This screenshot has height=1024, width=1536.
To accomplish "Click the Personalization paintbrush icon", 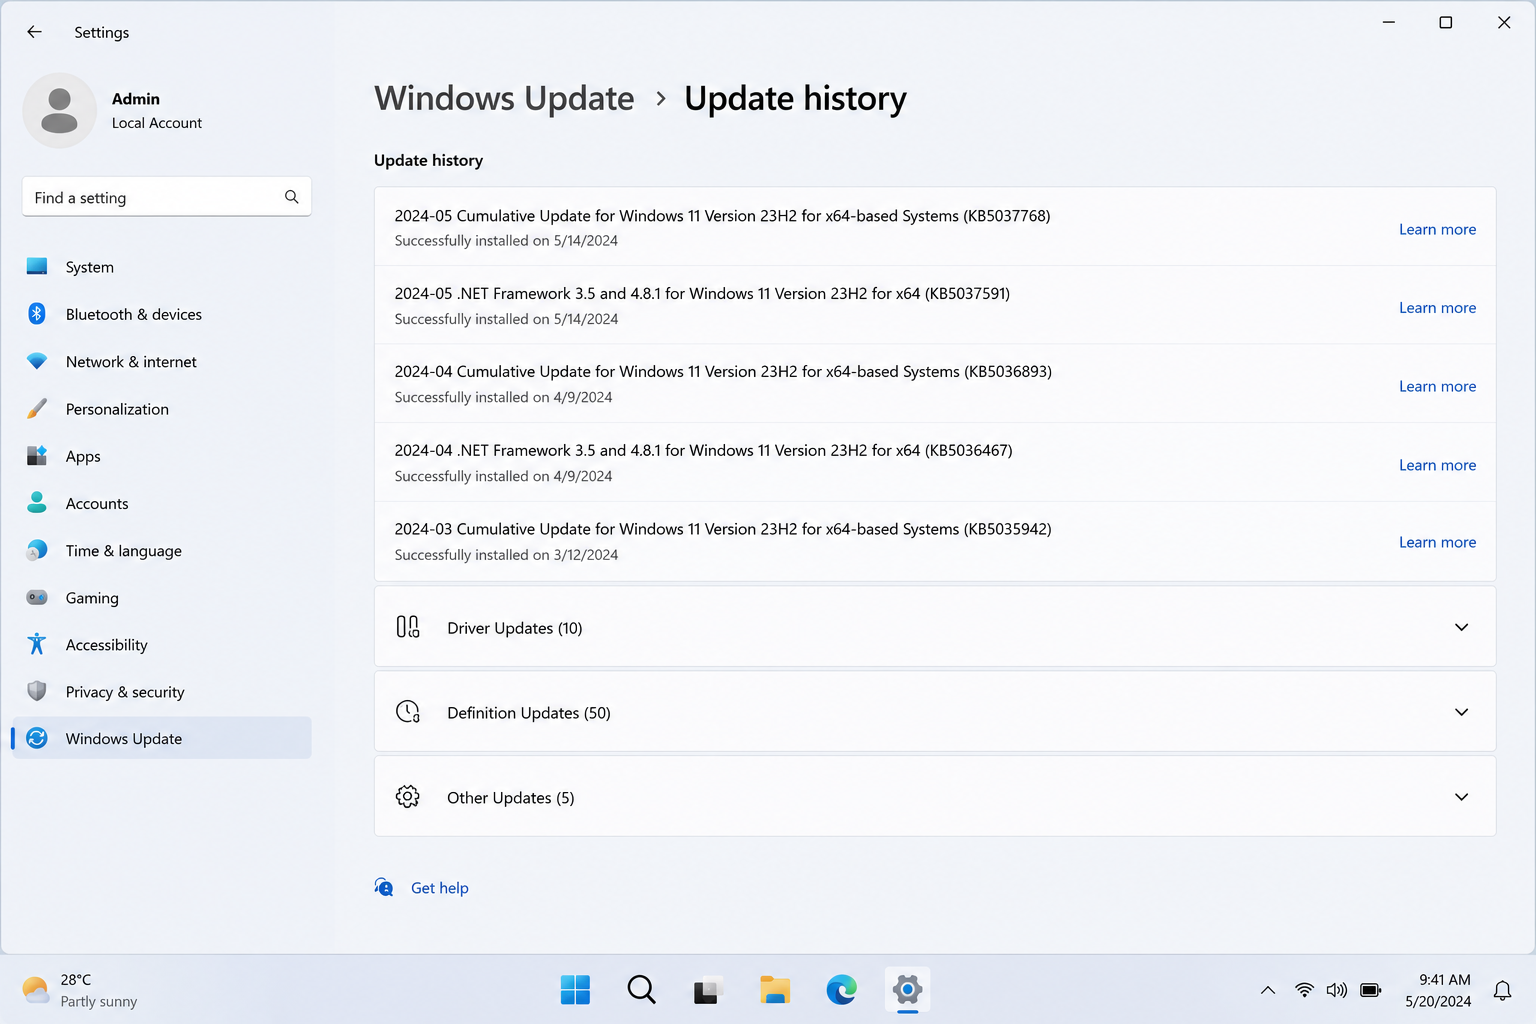I will click(x=37, y=408).
